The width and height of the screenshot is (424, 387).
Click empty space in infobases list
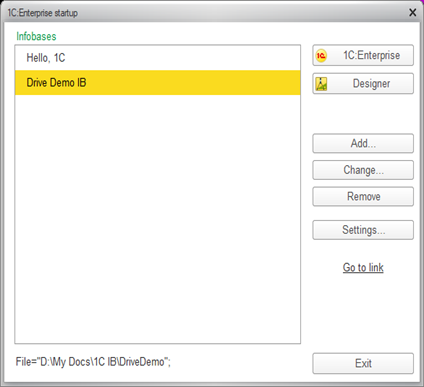(158, 217)
